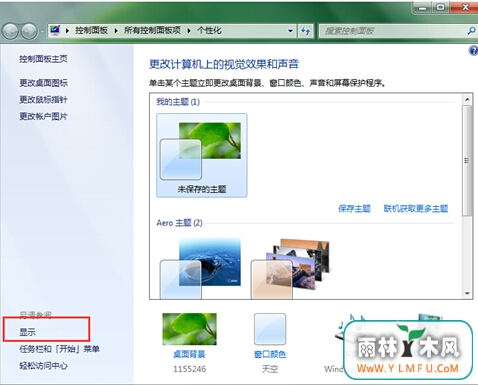478x385 pixels.
Task: Click the theme list scroll up arrow
Action: pyautogui.click(x=467, y=99)
